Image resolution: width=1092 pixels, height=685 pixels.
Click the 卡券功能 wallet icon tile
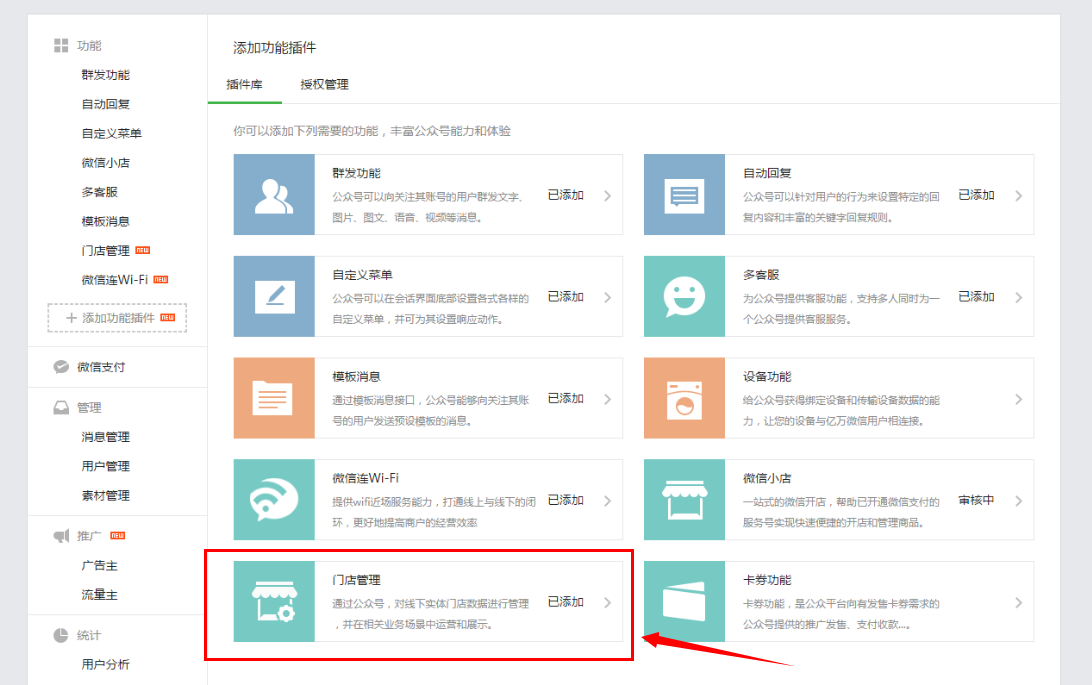[684, 601]
